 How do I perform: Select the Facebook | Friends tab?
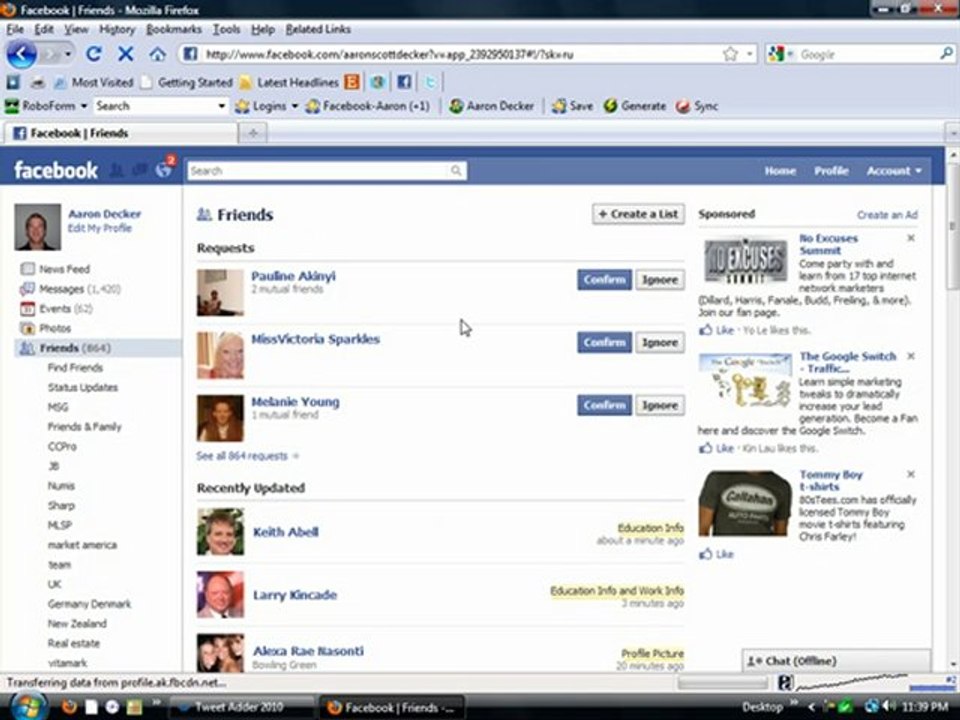tap(121, 133)
